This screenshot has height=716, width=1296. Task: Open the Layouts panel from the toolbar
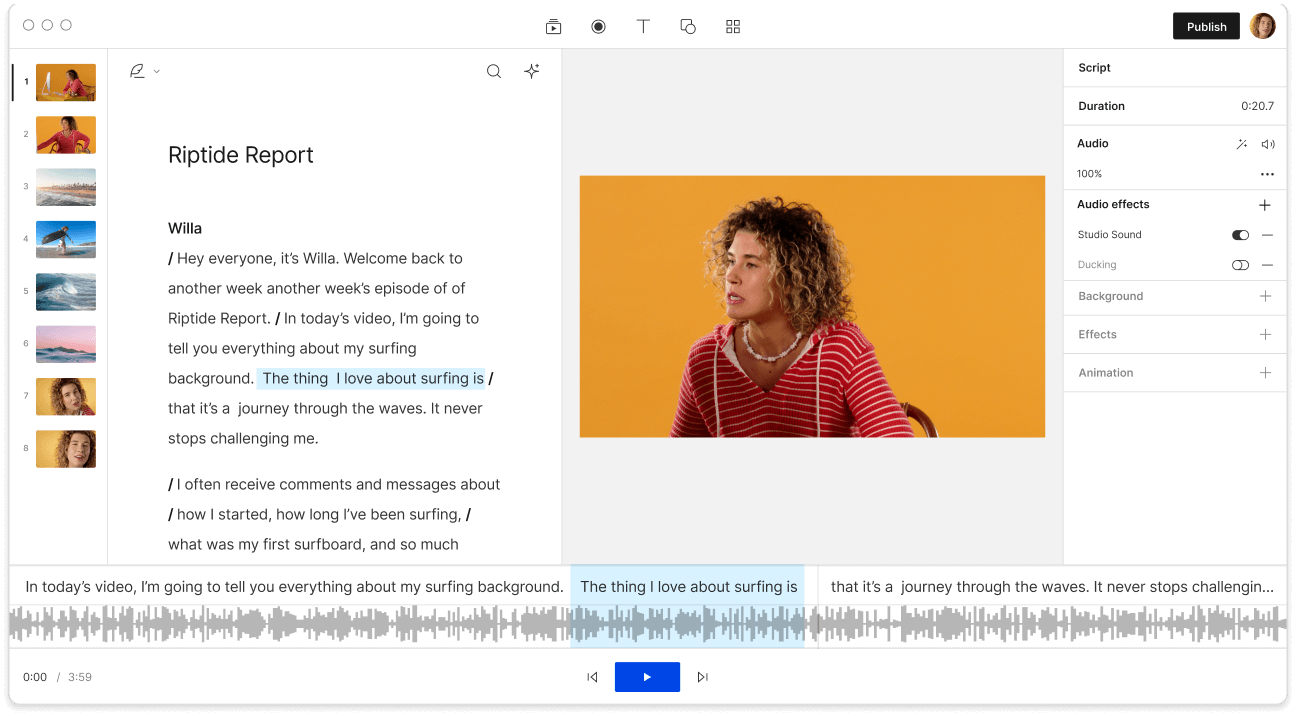tap(733, 26)
